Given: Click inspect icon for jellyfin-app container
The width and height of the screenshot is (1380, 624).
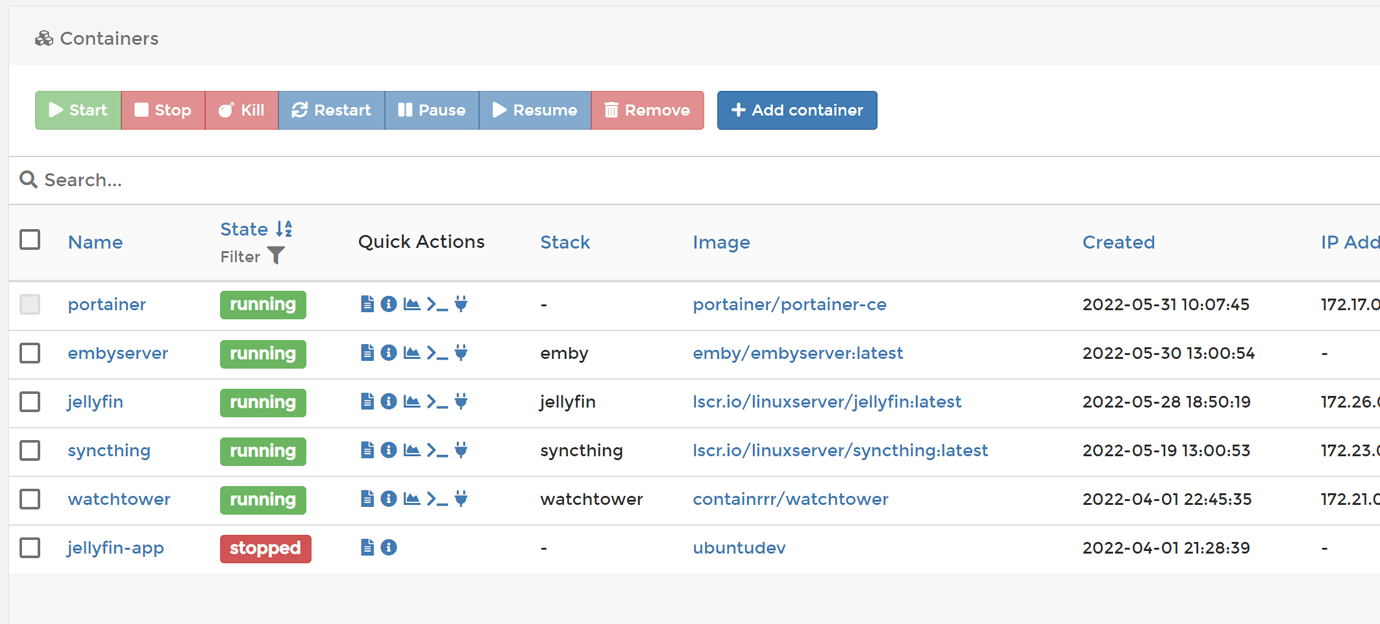Looking at the screenshot, I should pyautogui.click(x=389, y=548).
